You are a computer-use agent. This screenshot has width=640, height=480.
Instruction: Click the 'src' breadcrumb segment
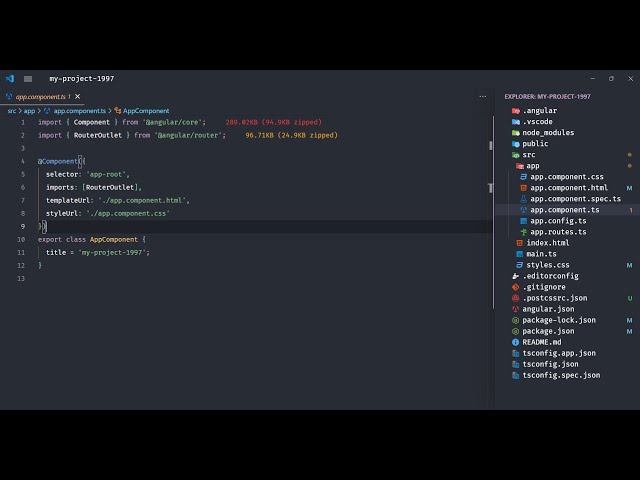12,111
